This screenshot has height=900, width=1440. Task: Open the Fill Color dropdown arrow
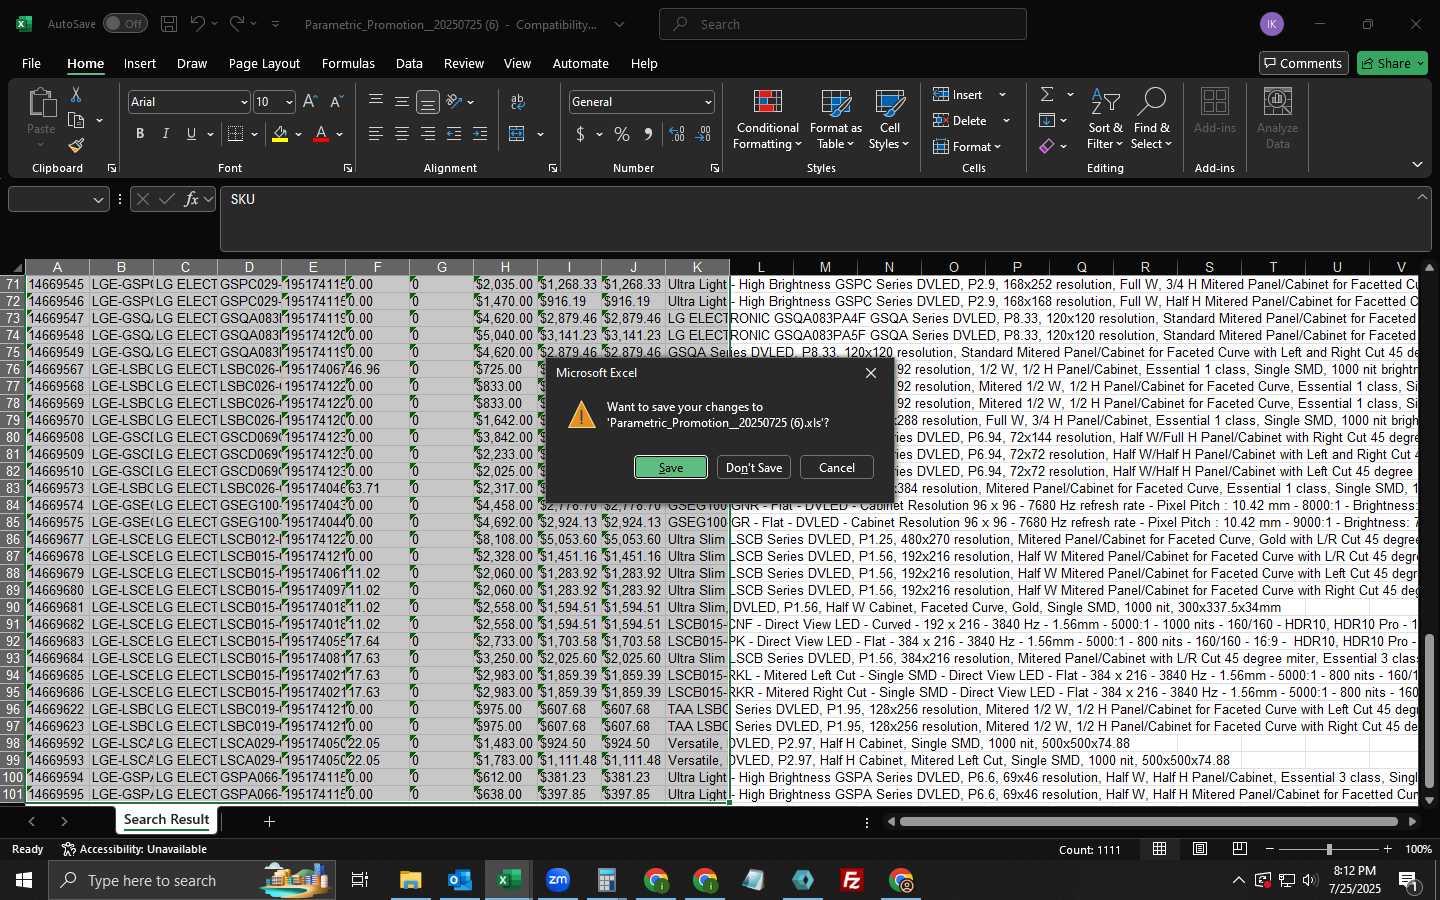click(x=298, y=134)
